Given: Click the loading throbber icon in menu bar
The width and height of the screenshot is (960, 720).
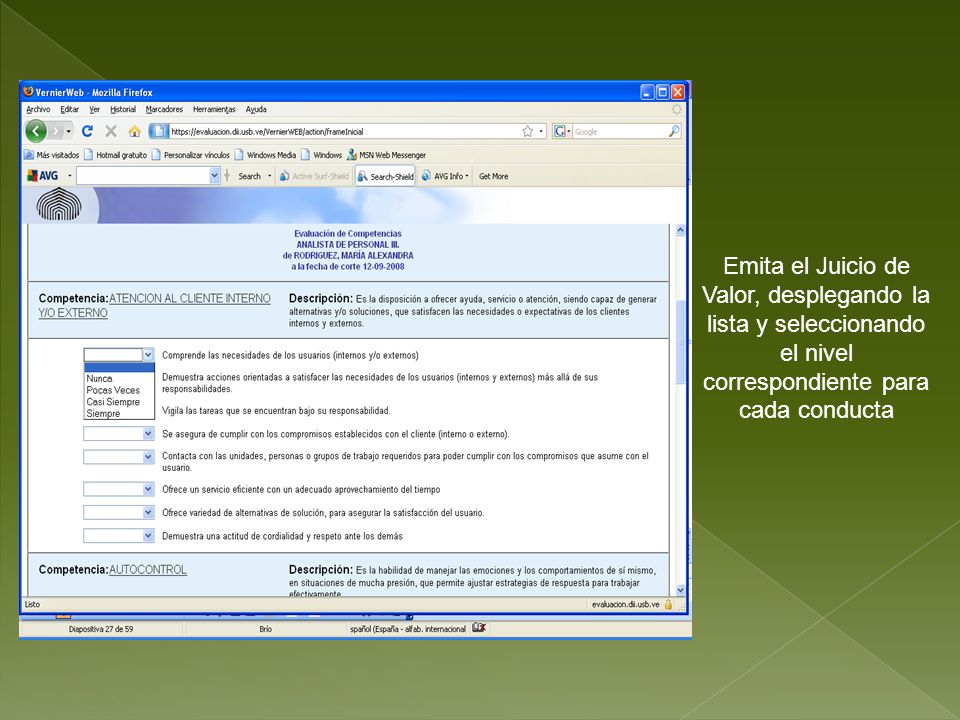Looking at the screenshot, I should coord(677,109).
